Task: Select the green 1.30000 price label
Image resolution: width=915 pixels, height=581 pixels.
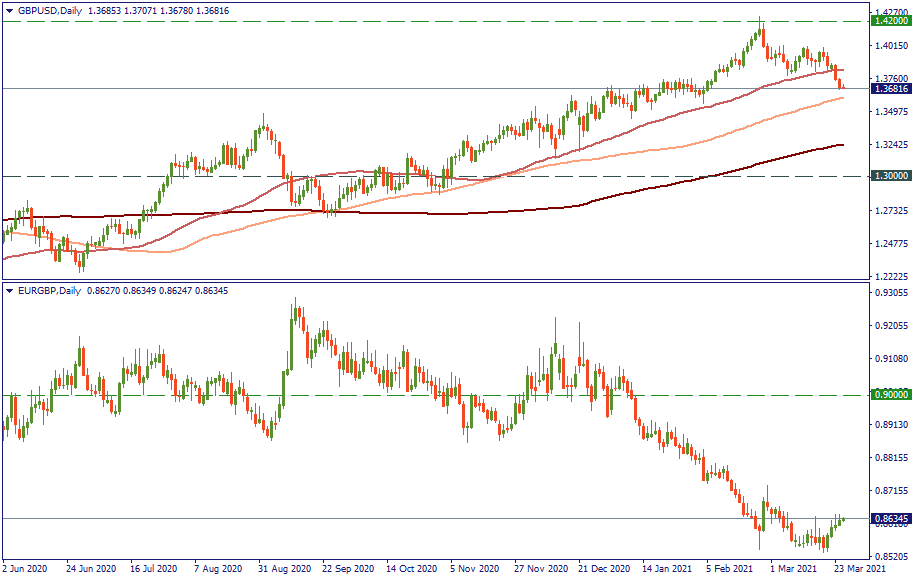Action: click(890, 176)
